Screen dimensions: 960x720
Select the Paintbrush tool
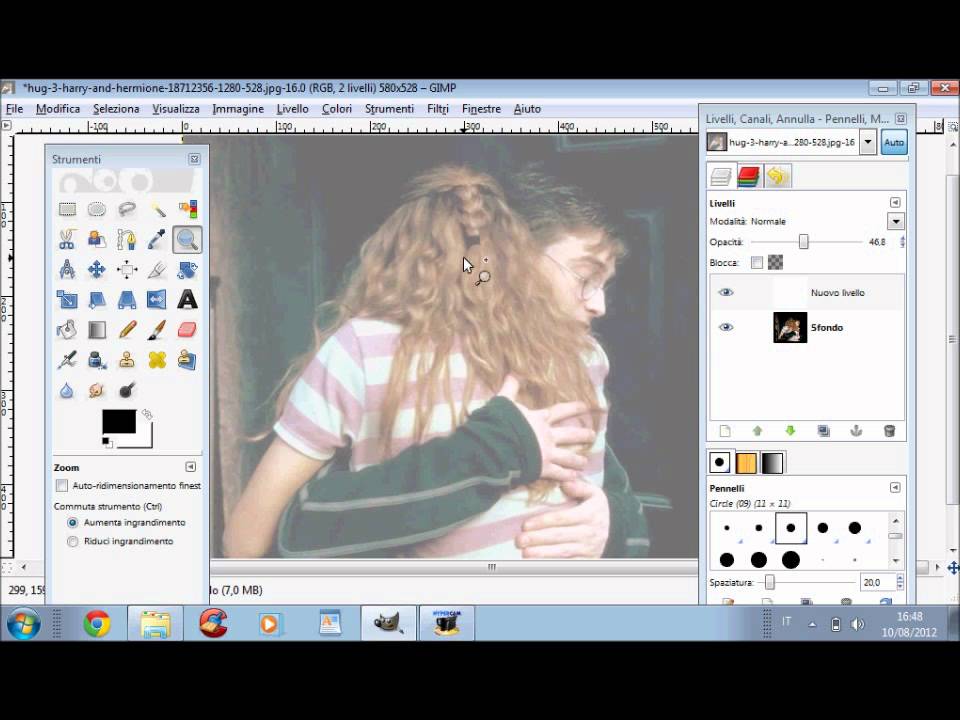[157, 330]
